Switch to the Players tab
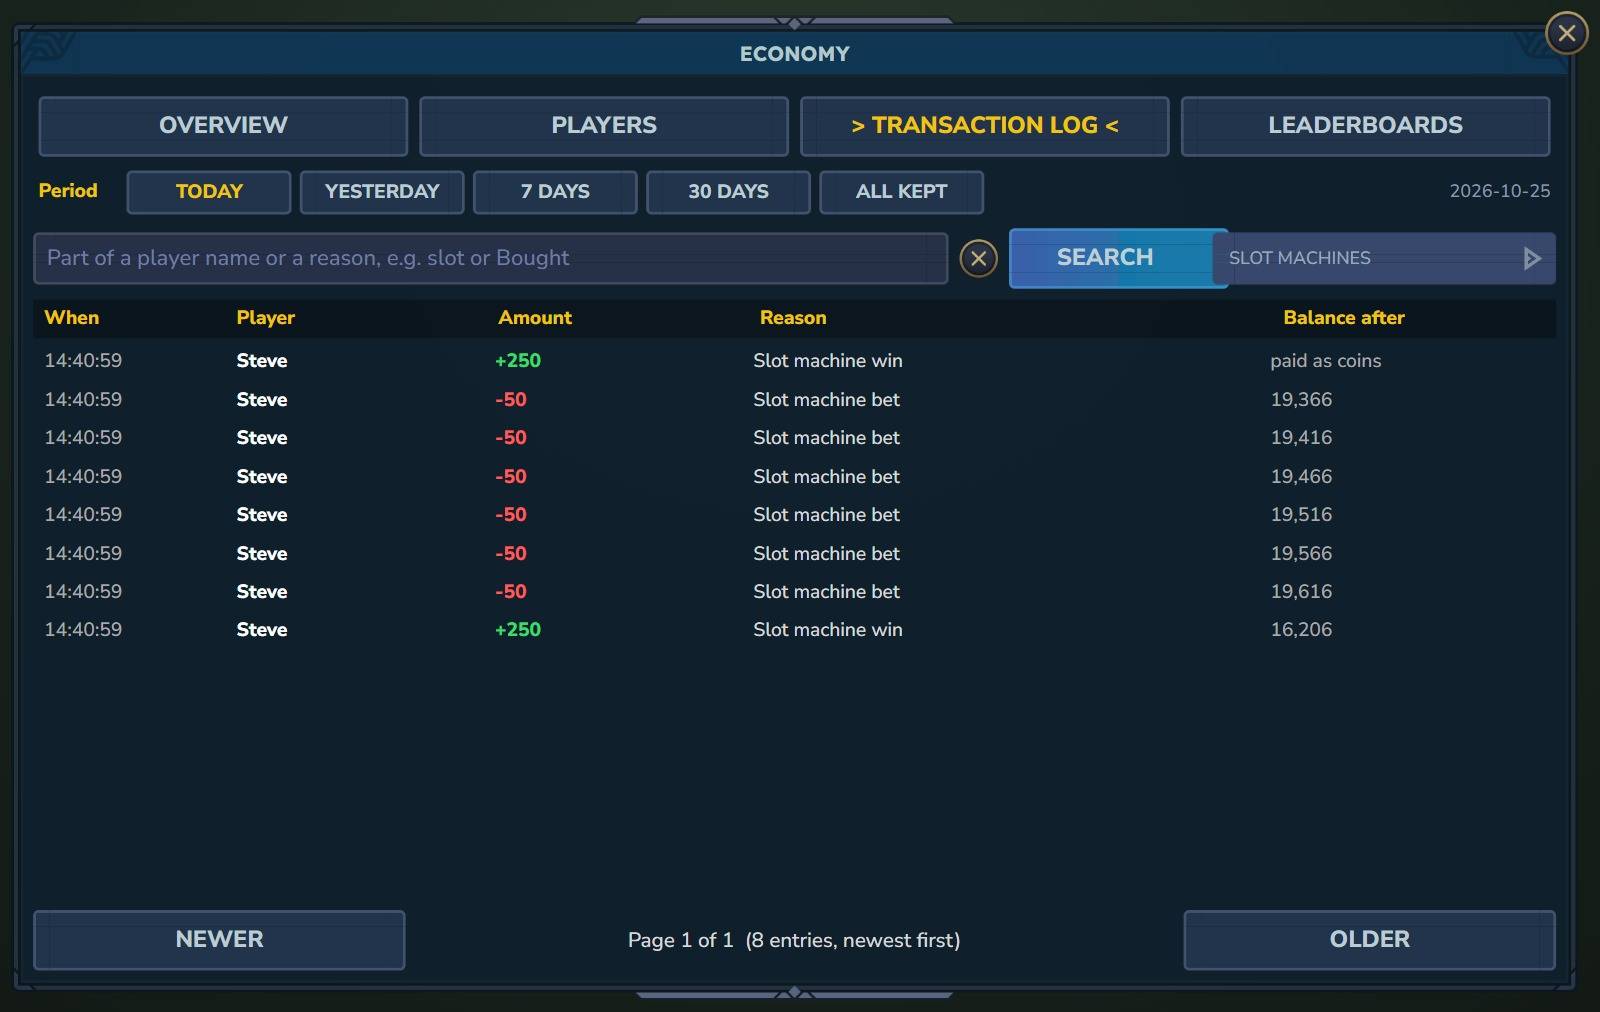The height and width of the screenshot is (1012, 1600). 604,126
